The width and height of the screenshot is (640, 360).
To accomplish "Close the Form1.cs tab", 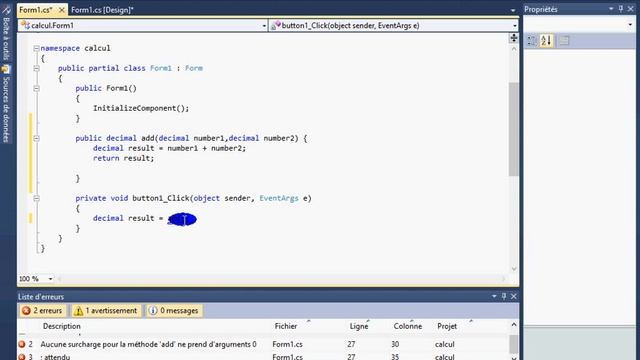I will pos(62,9).
